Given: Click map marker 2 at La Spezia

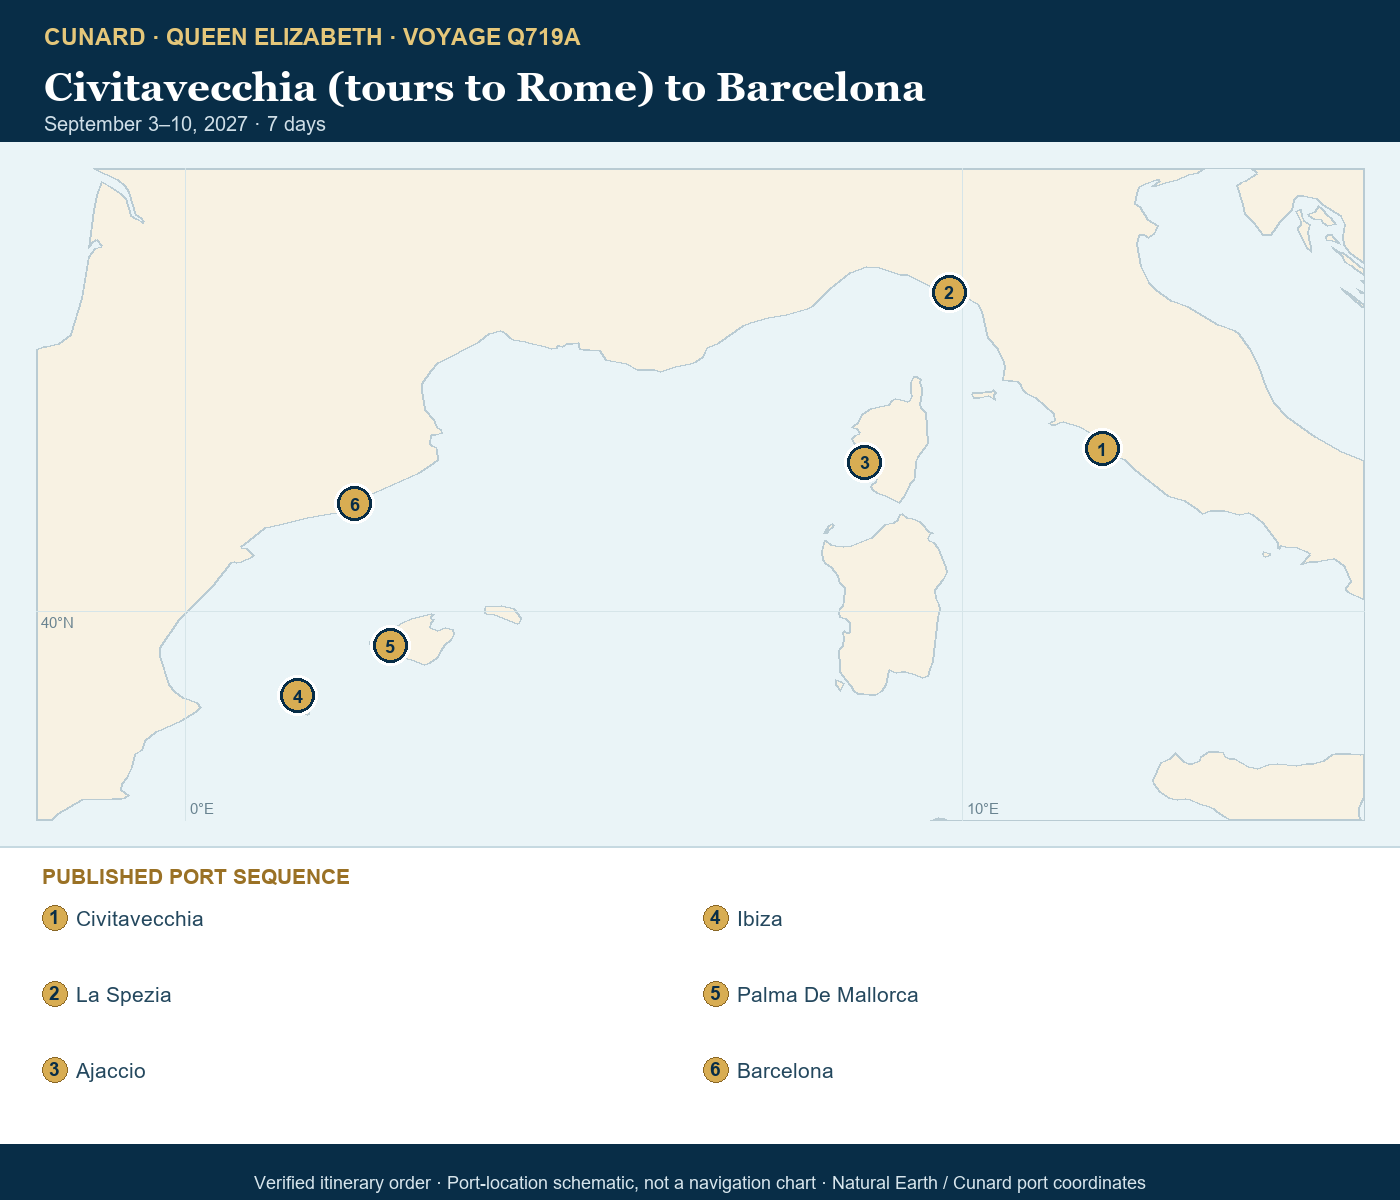Looking at the screenshot, I should [x=948, y=293].
